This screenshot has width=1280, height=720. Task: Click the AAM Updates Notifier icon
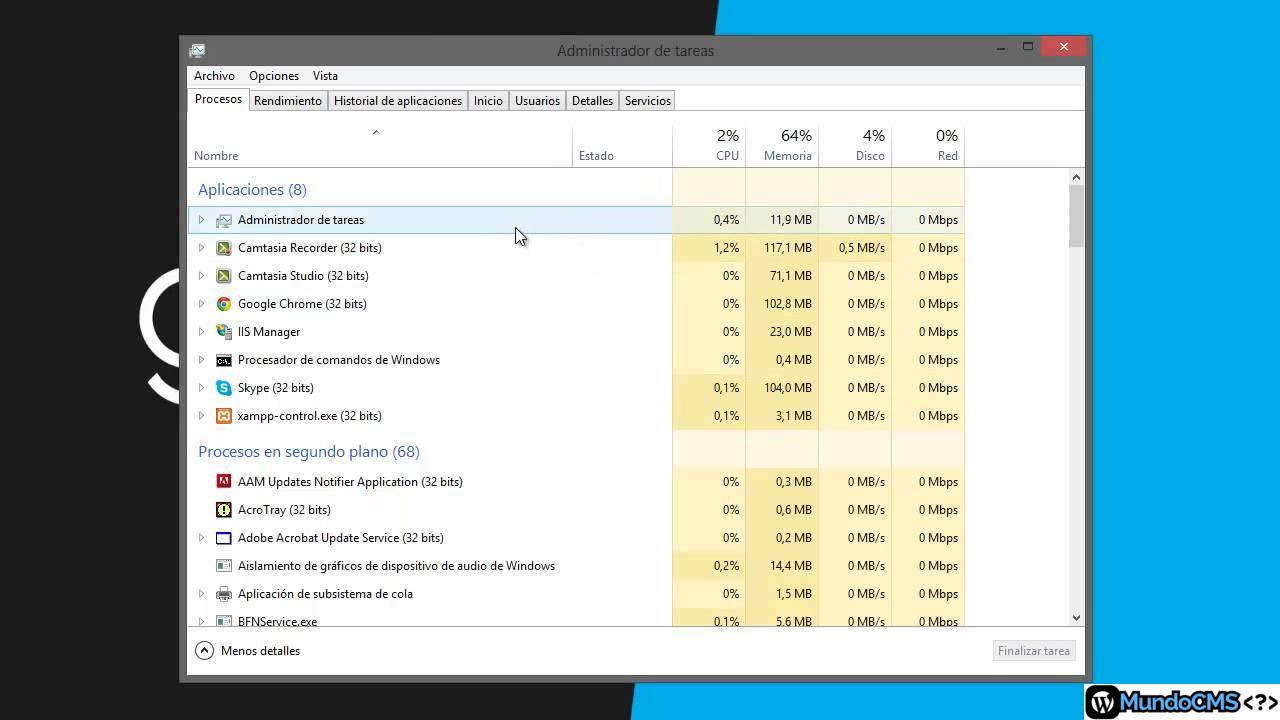[224, 482]
